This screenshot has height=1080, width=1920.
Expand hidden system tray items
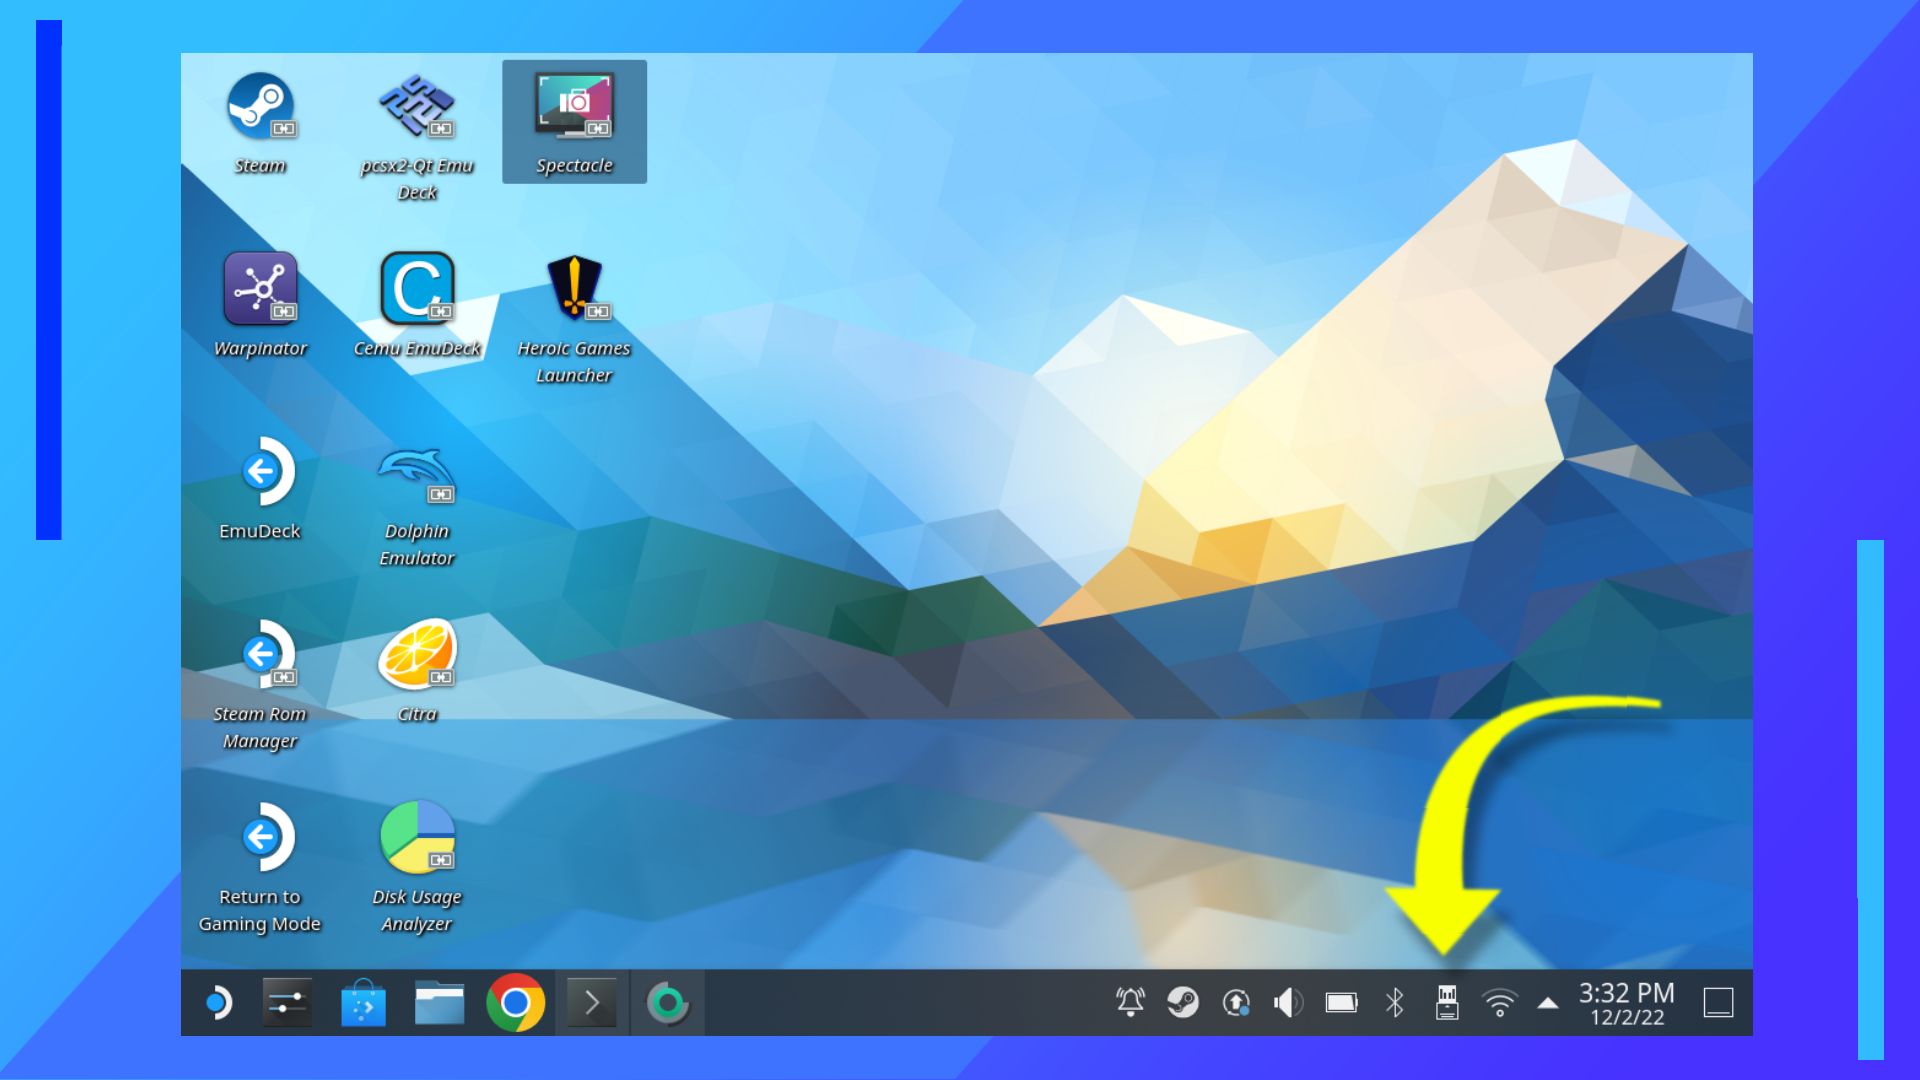(x=1547, y=1003)
